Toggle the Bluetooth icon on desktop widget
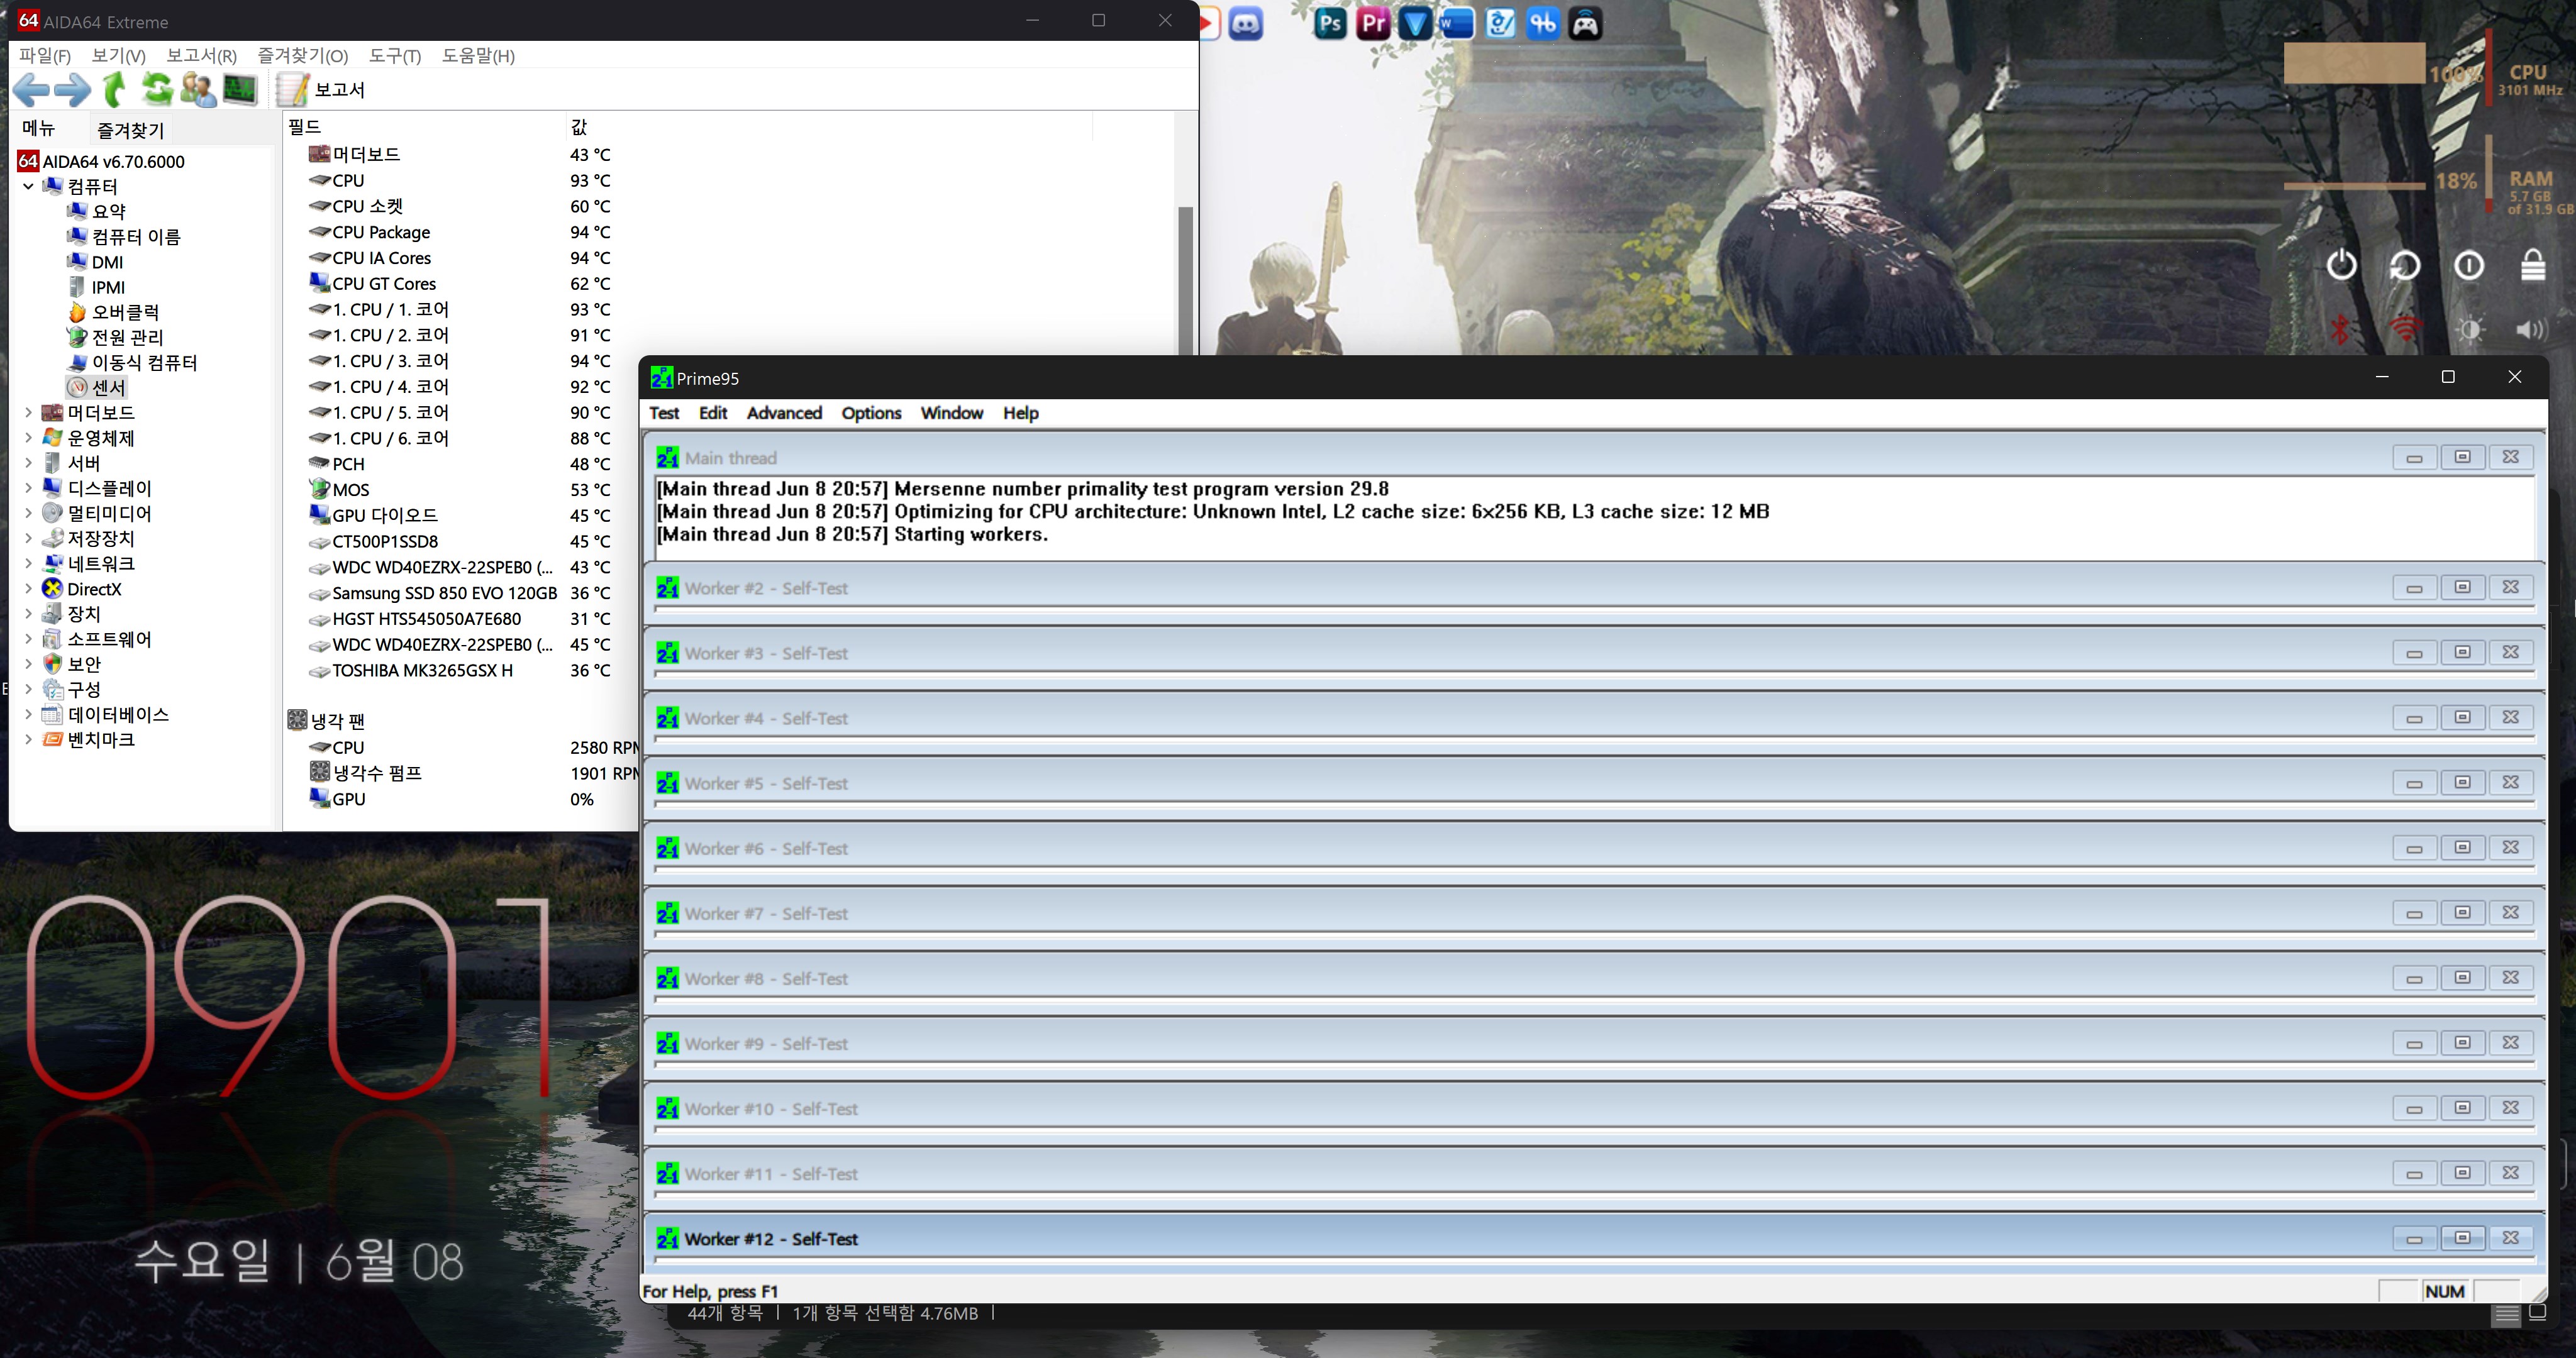 [2340, 329]
